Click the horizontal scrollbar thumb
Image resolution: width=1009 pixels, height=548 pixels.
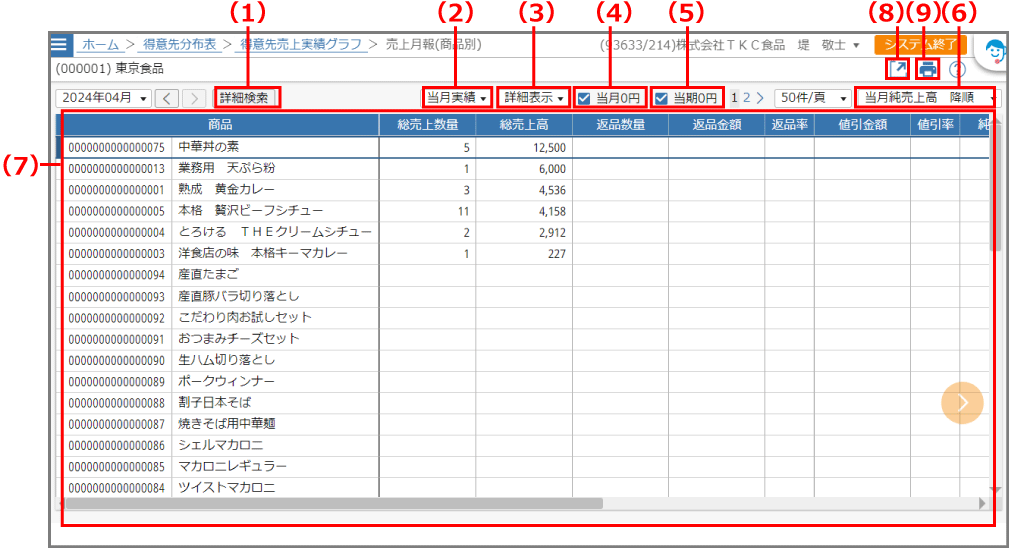click(334, 503)
